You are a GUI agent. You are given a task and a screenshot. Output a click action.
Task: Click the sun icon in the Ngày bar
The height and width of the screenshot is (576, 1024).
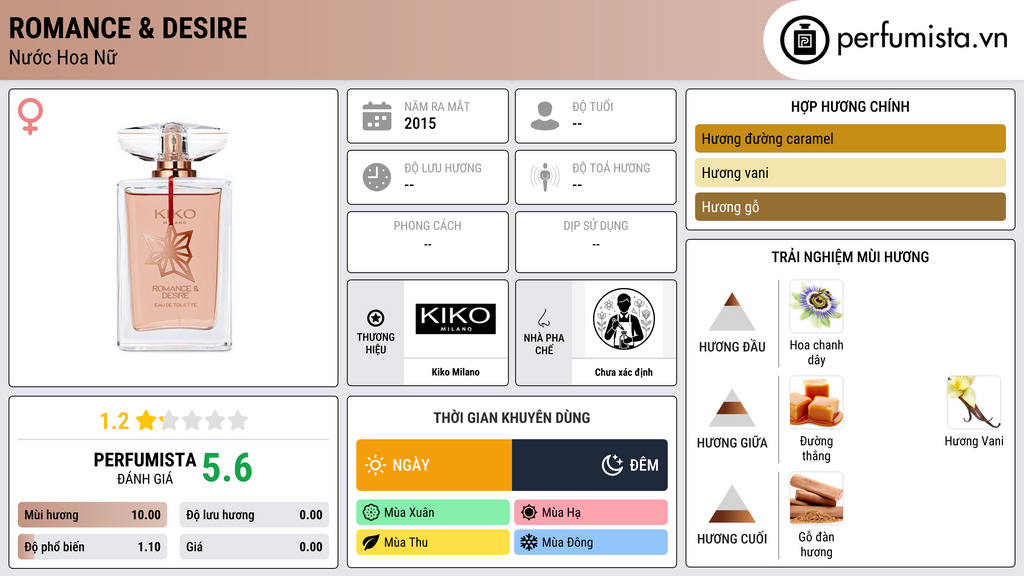click(x=375, y=465)
